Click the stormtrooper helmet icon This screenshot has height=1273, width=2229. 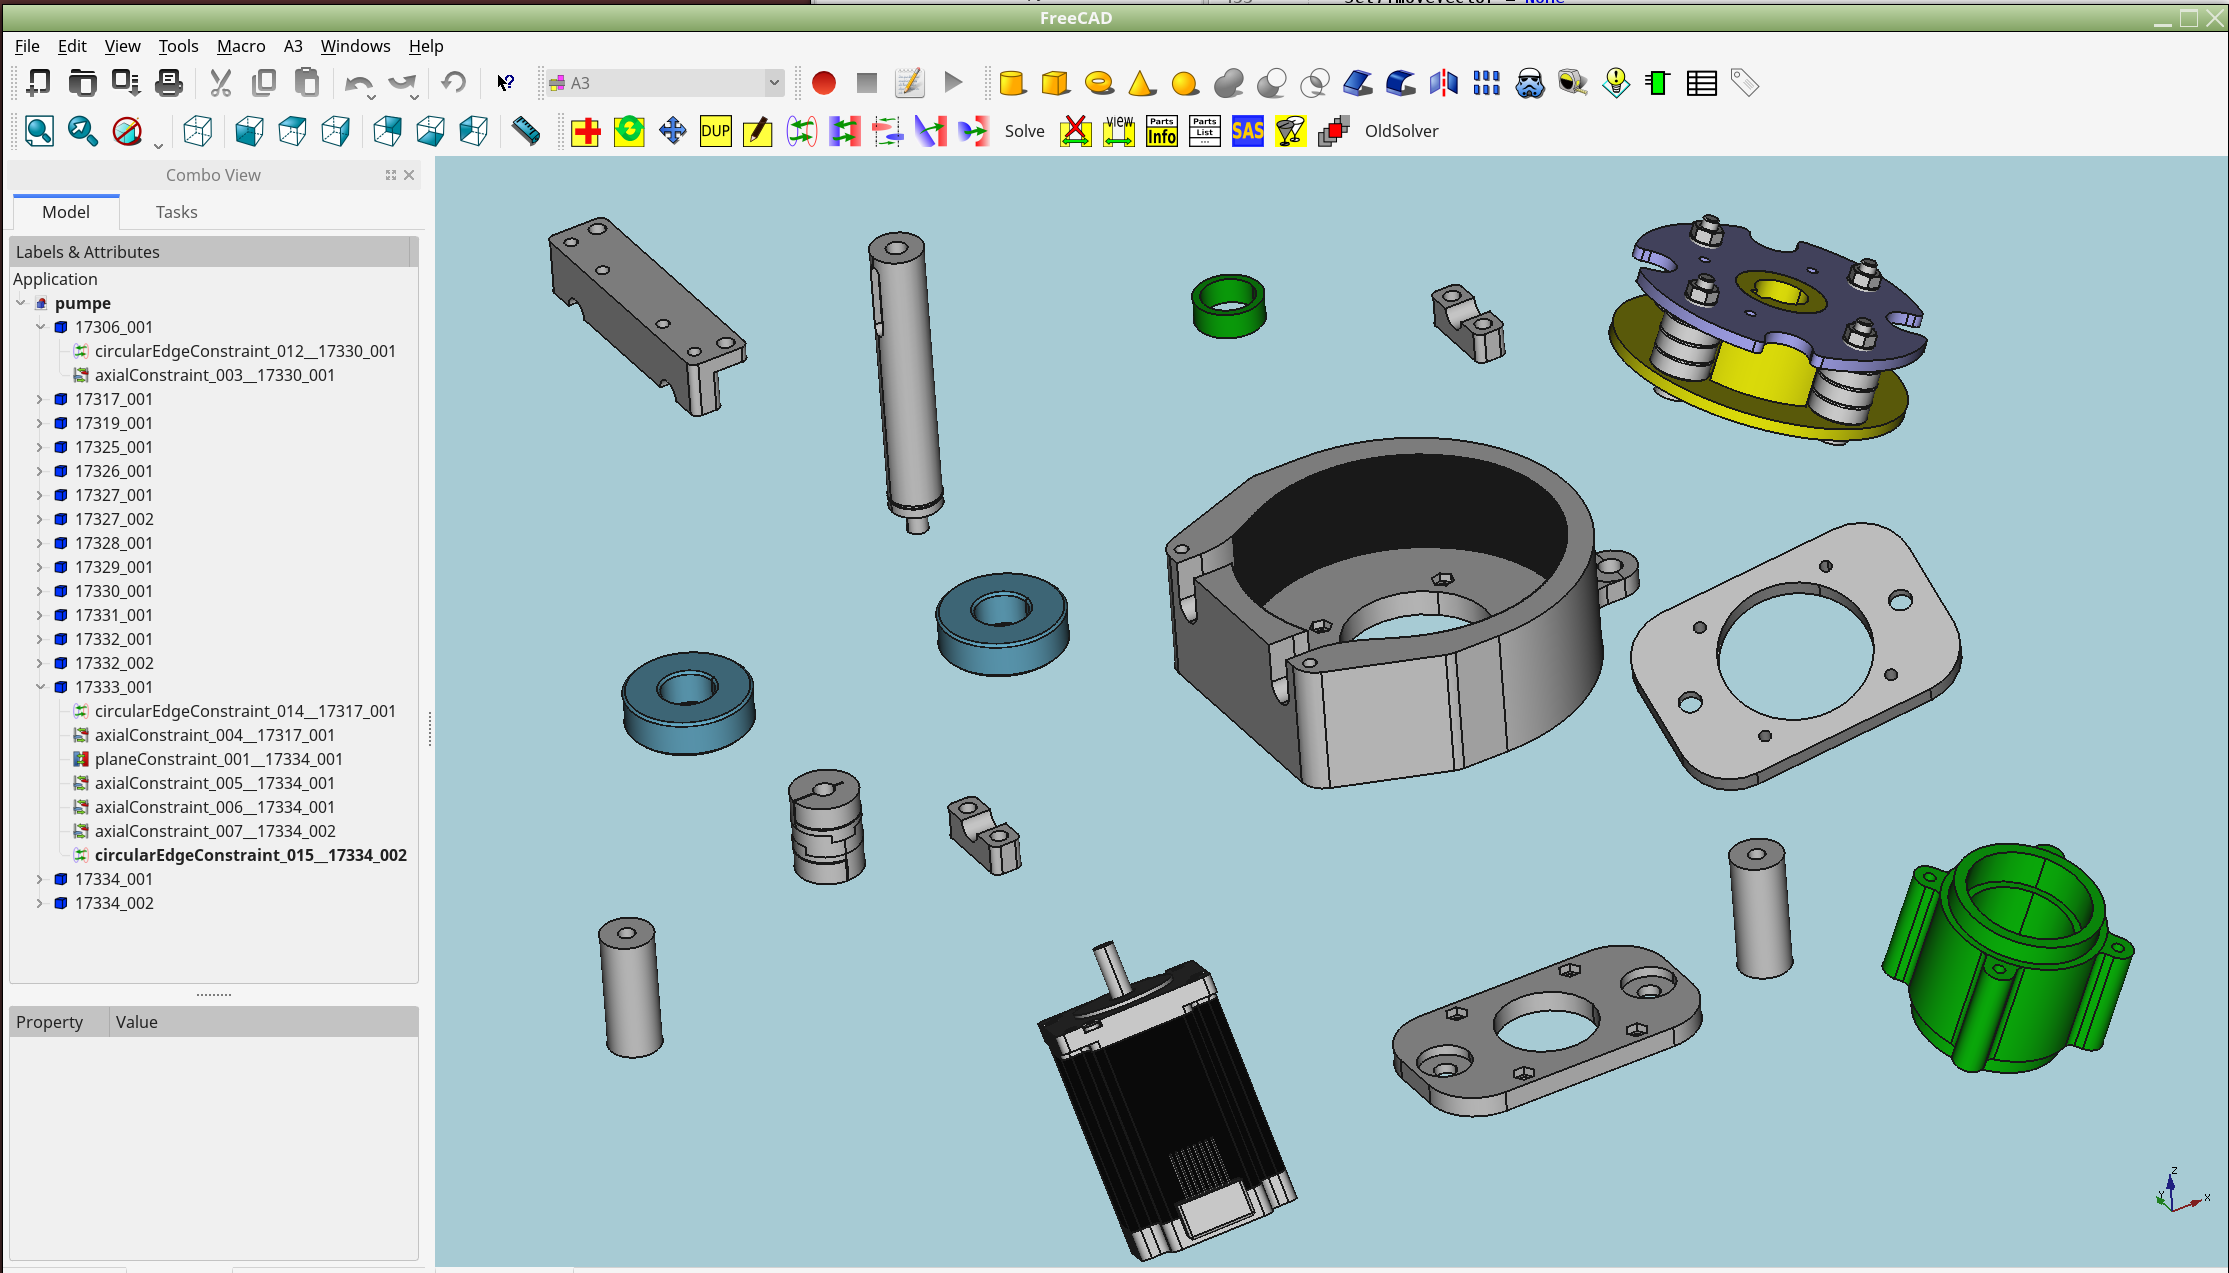point(1530,83)
